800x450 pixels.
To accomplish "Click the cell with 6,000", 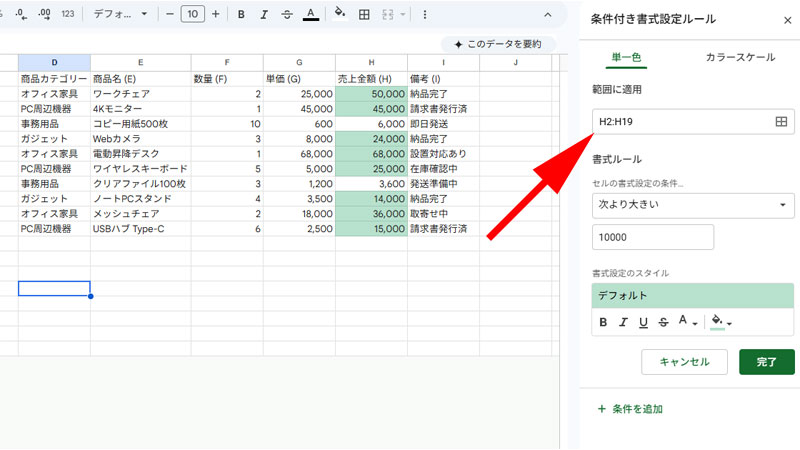I will (371, 124).
